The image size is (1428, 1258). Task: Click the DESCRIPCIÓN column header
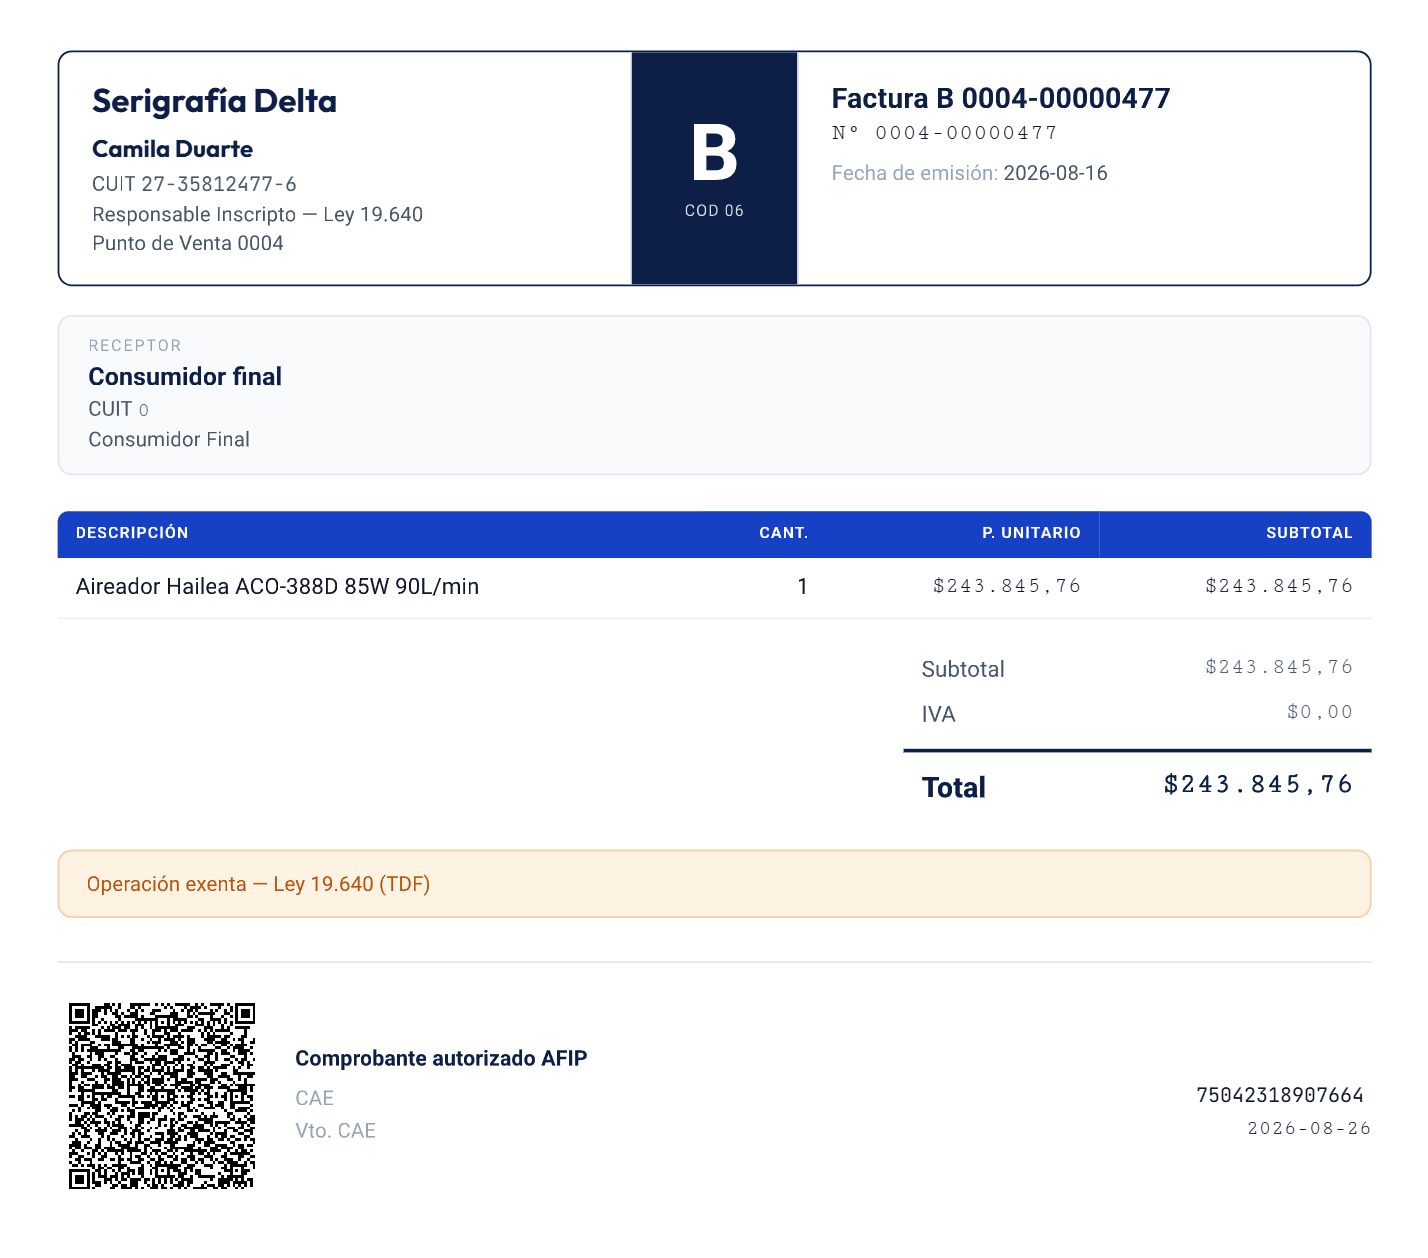coord(132,533)
